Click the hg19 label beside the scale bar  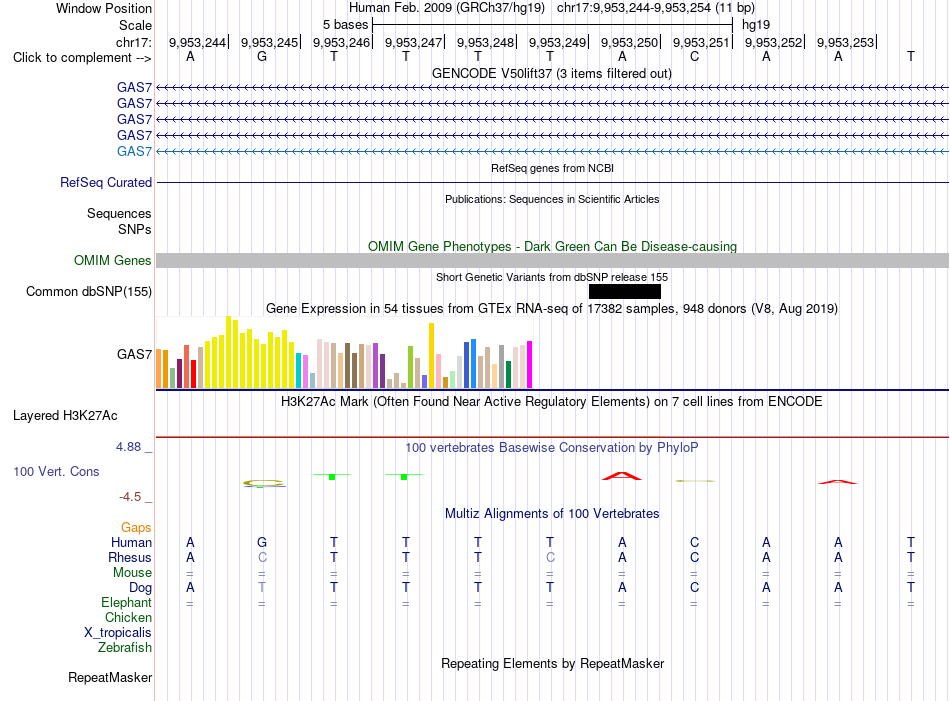tap(756, 25)
